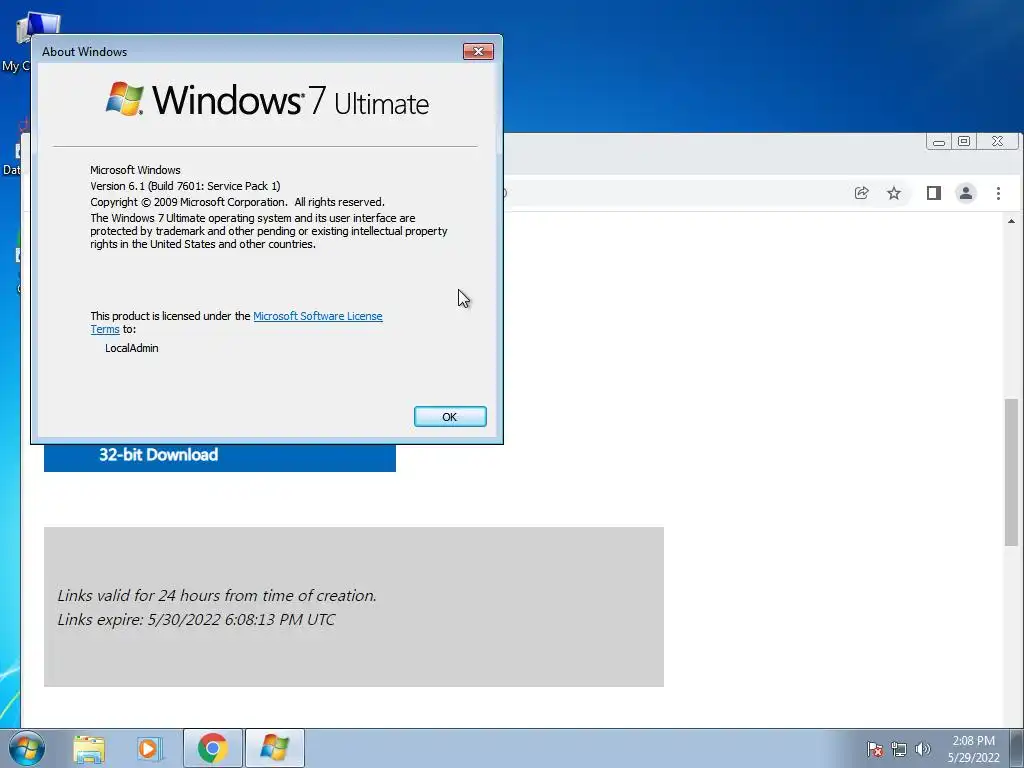Click OK in About Windows dialog
The image size is (1024, 768).
tap(450, 417)
